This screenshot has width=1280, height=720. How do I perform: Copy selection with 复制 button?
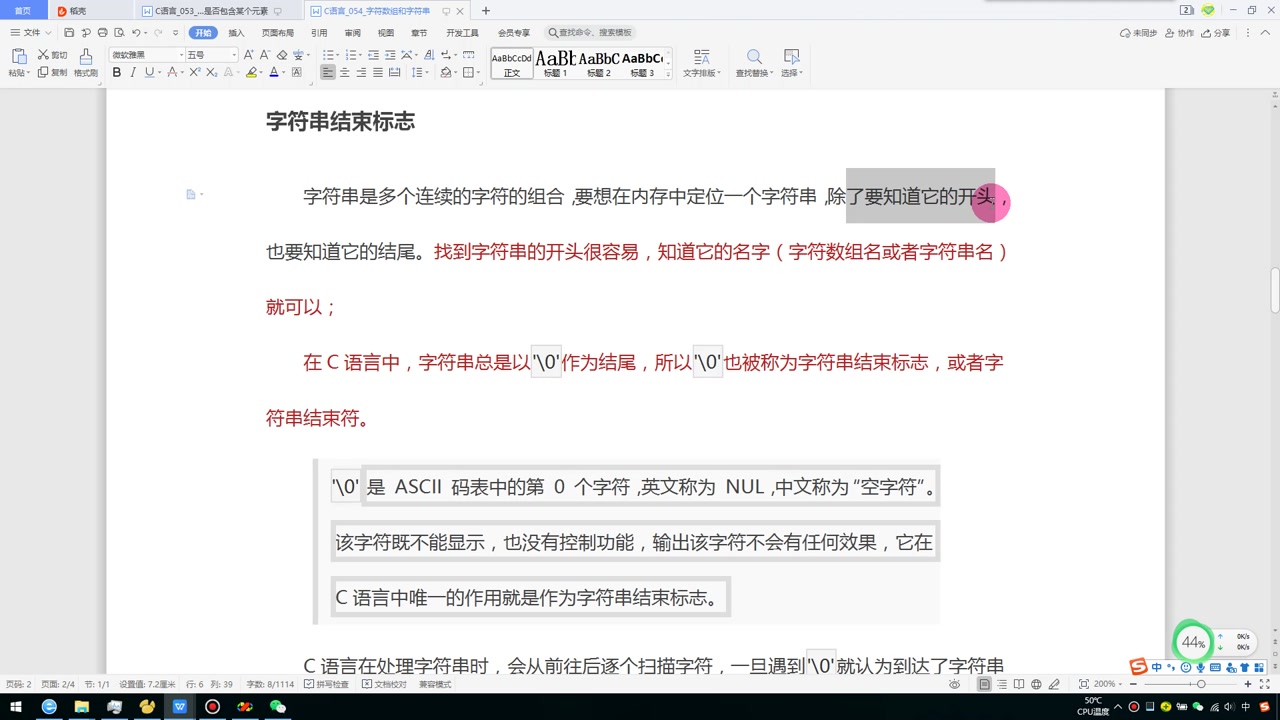[53, 72]
